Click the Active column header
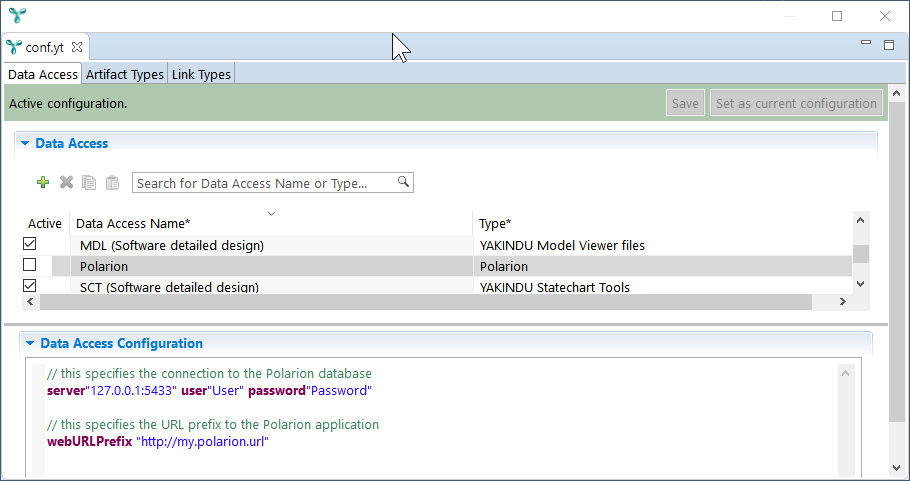Viewport: 910px width, 481px height. (x=45, y=223)
